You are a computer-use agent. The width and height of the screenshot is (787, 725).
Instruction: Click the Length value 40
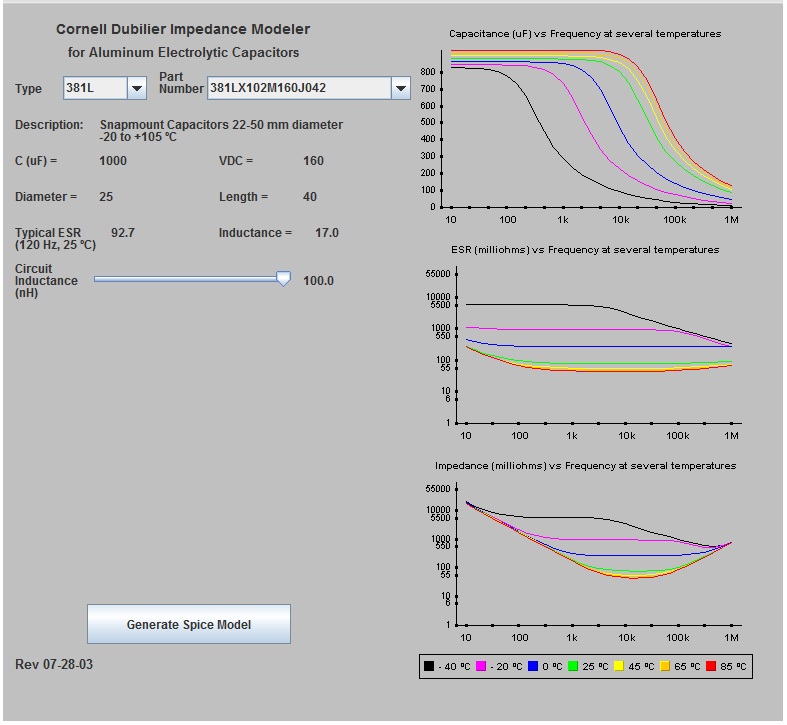coord(310,197)
